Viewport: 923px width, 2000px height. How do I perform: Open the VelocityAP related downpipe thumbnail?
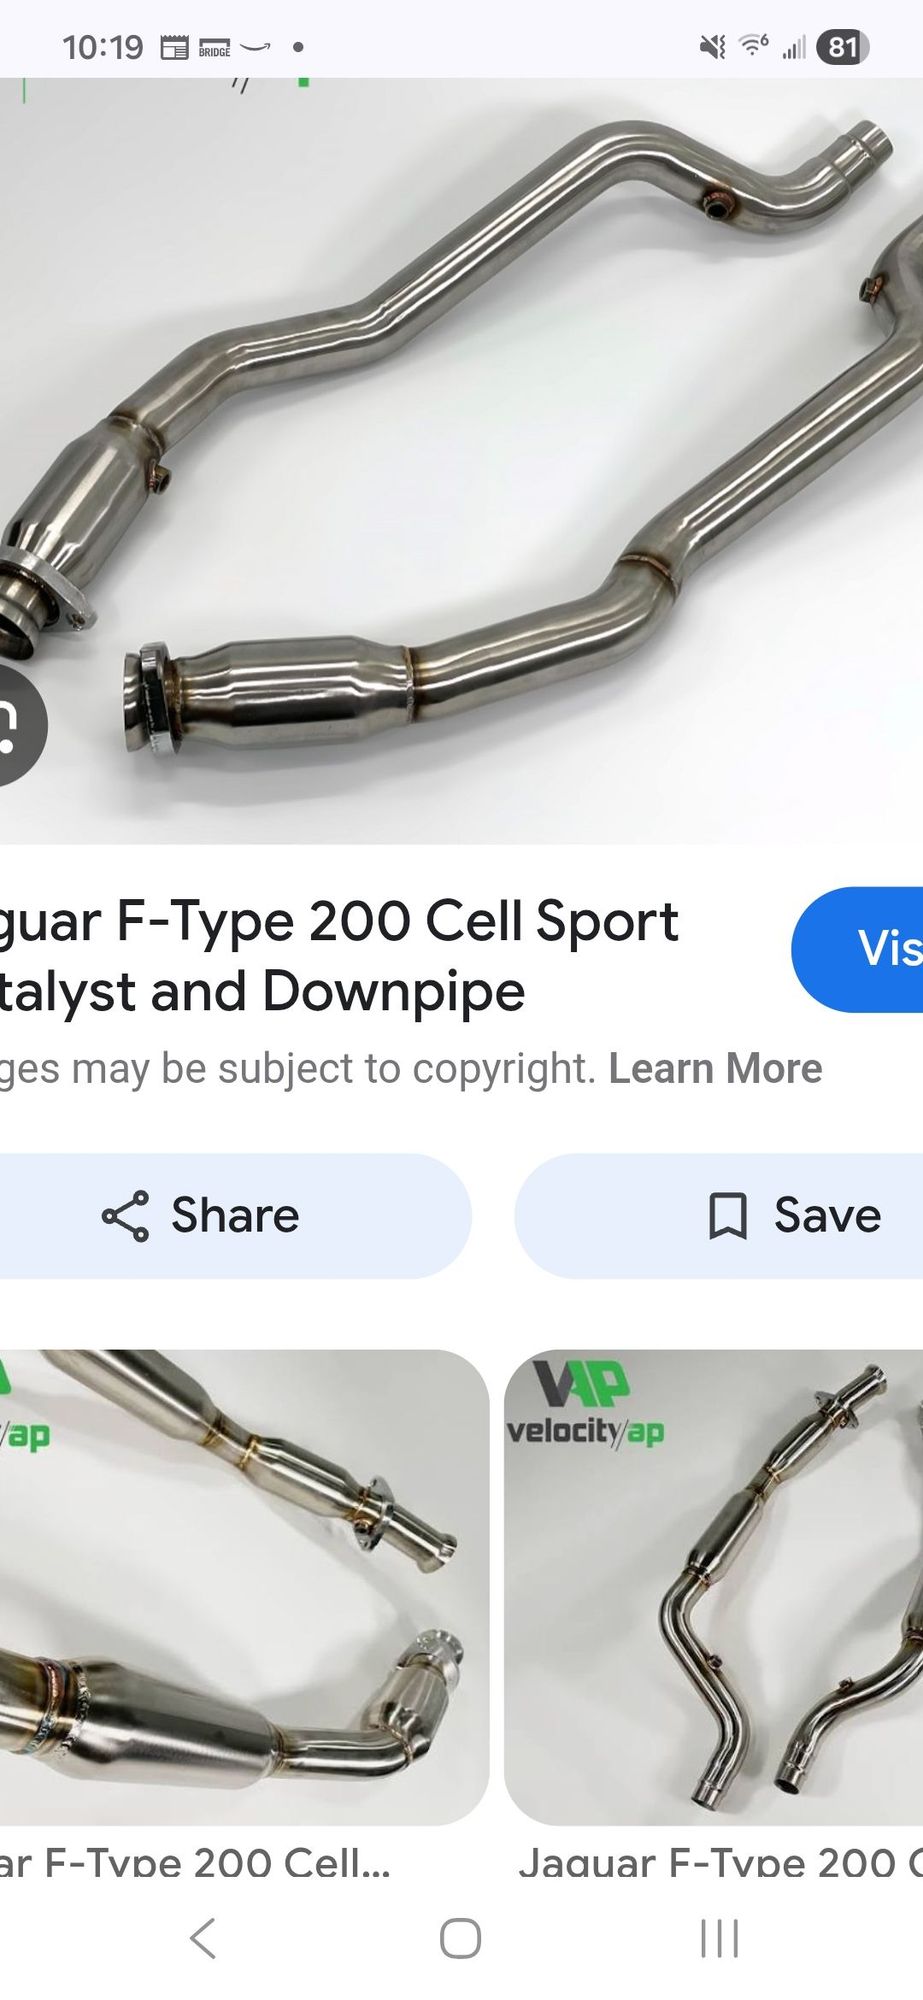713,1587
